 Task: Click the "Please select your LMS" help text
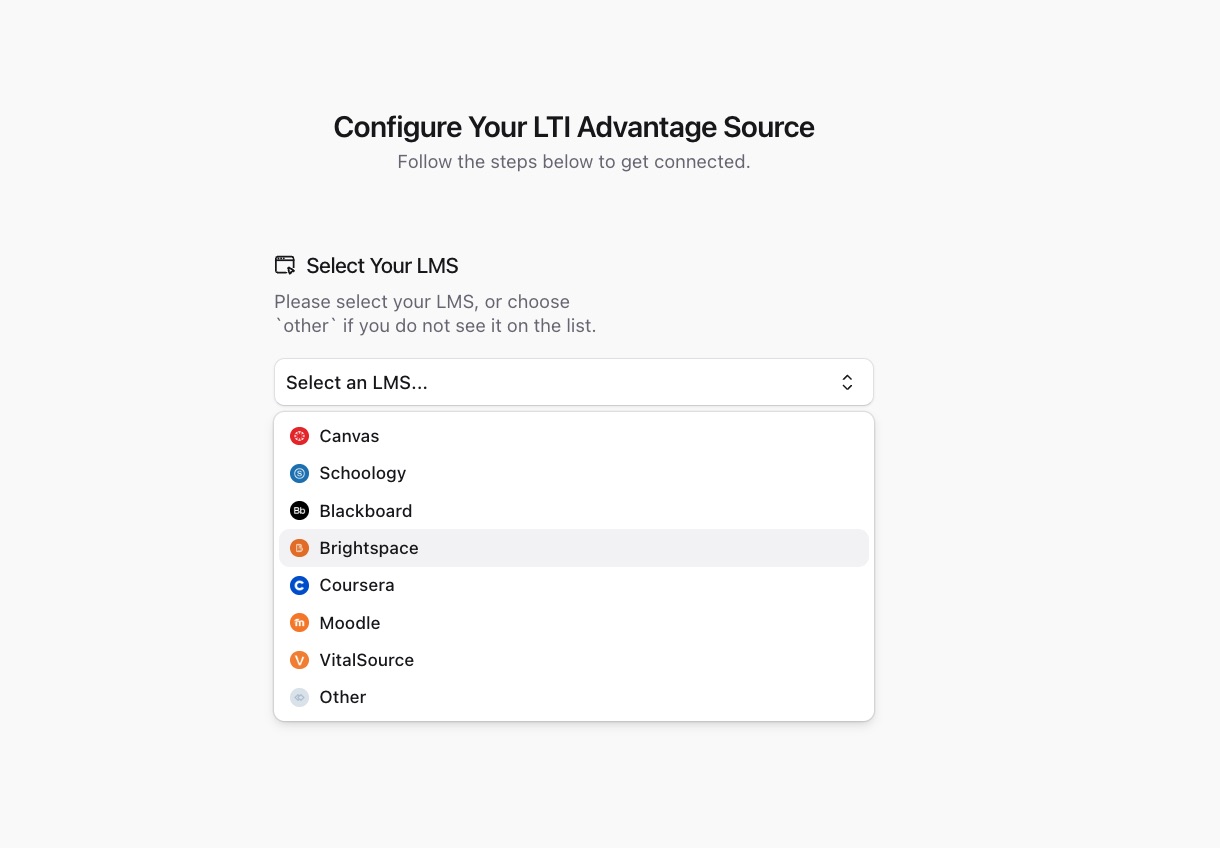tap(435, 314)
